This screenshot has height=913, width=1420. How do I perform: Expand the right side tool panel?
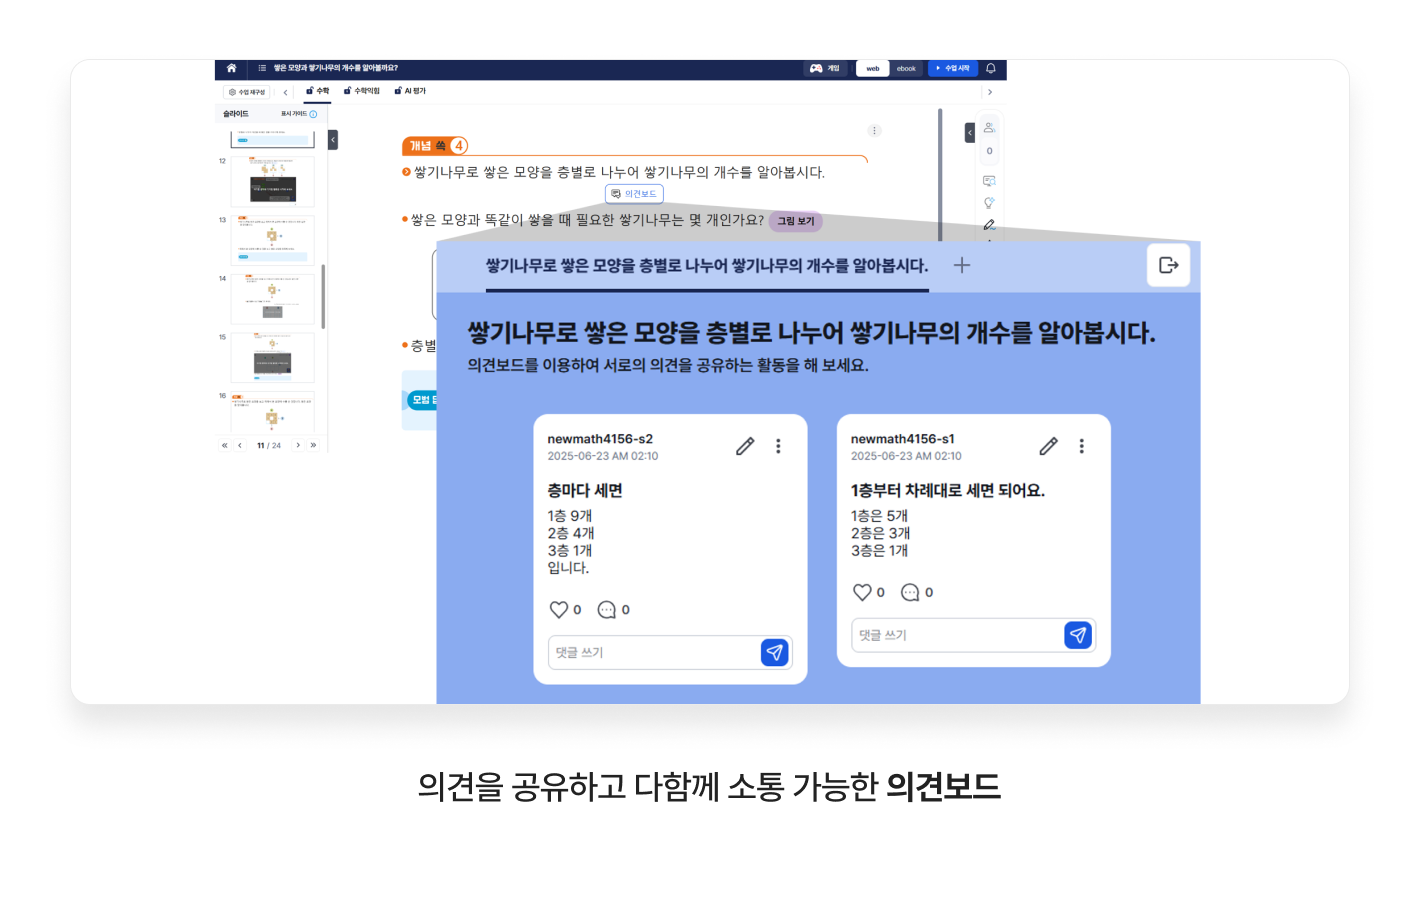(969, 133)
